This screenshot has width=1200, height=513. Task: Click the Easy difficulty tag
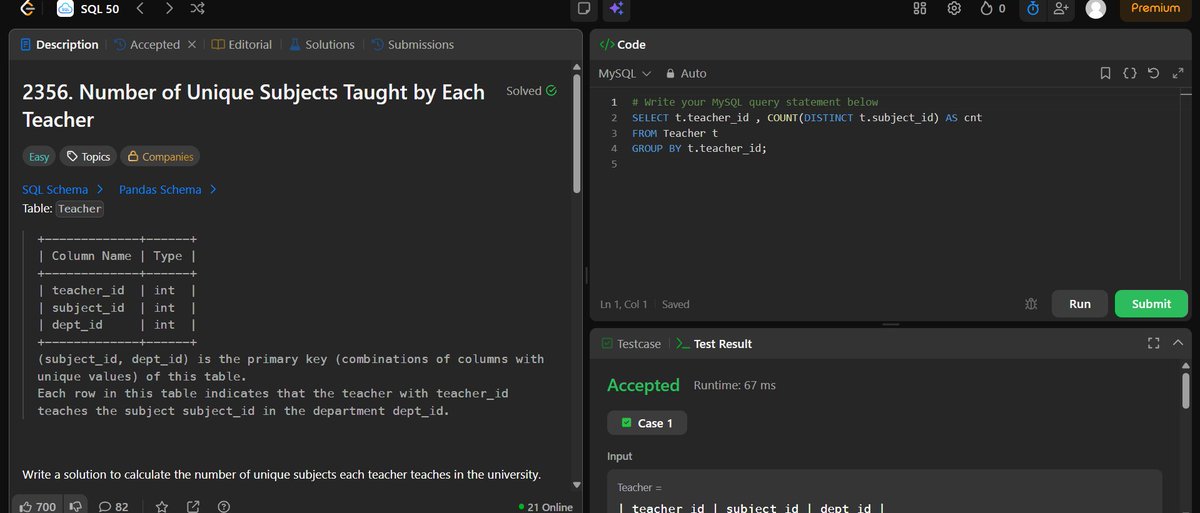point(39,157)
